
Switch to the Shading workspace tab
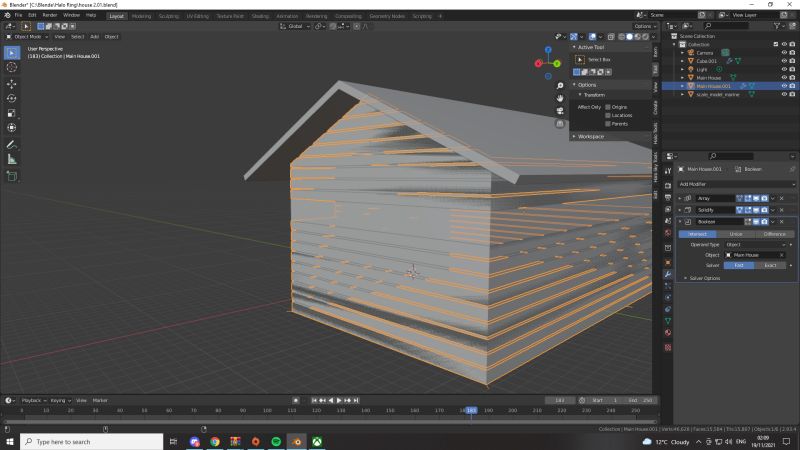(x=260, y=16)
